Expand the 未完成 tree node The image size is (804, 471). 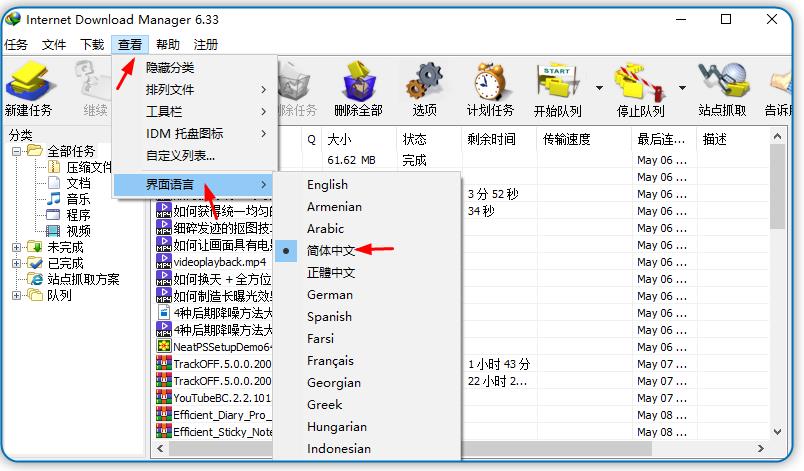point(16,247)
